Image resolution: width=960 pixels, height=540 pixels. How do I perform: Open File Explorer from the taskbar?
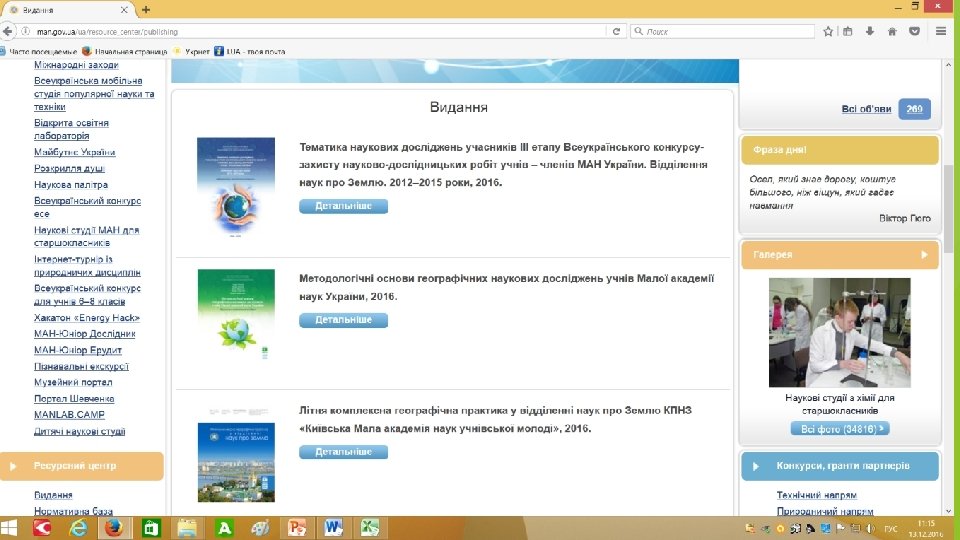coord(187,528)
